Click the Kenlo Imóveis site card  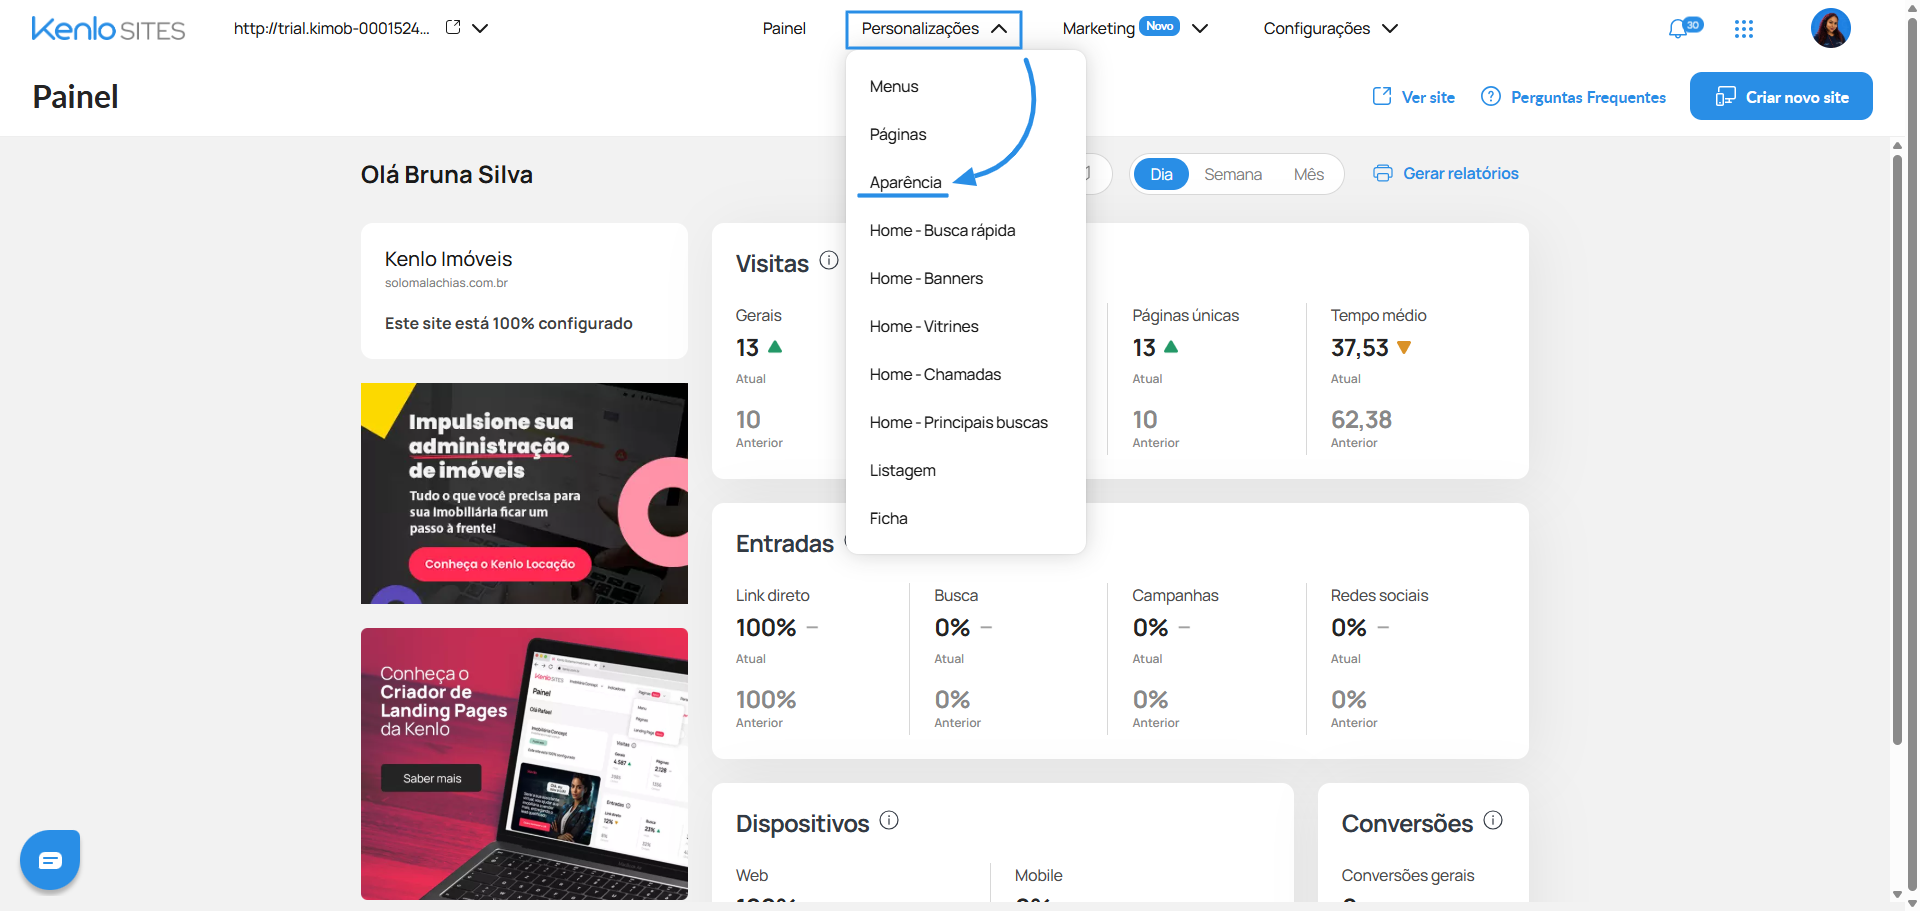[x=524, y=291]
